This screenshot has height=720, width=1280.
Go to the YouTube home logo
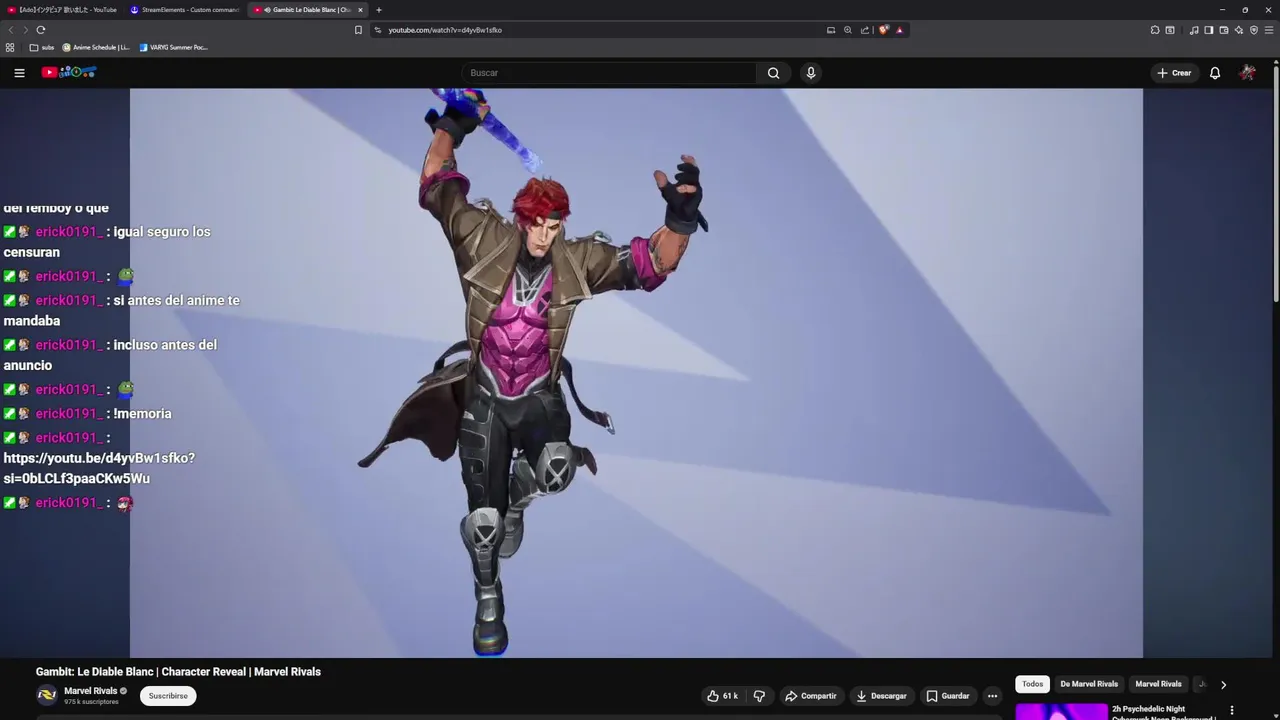[x=68, y=72]
